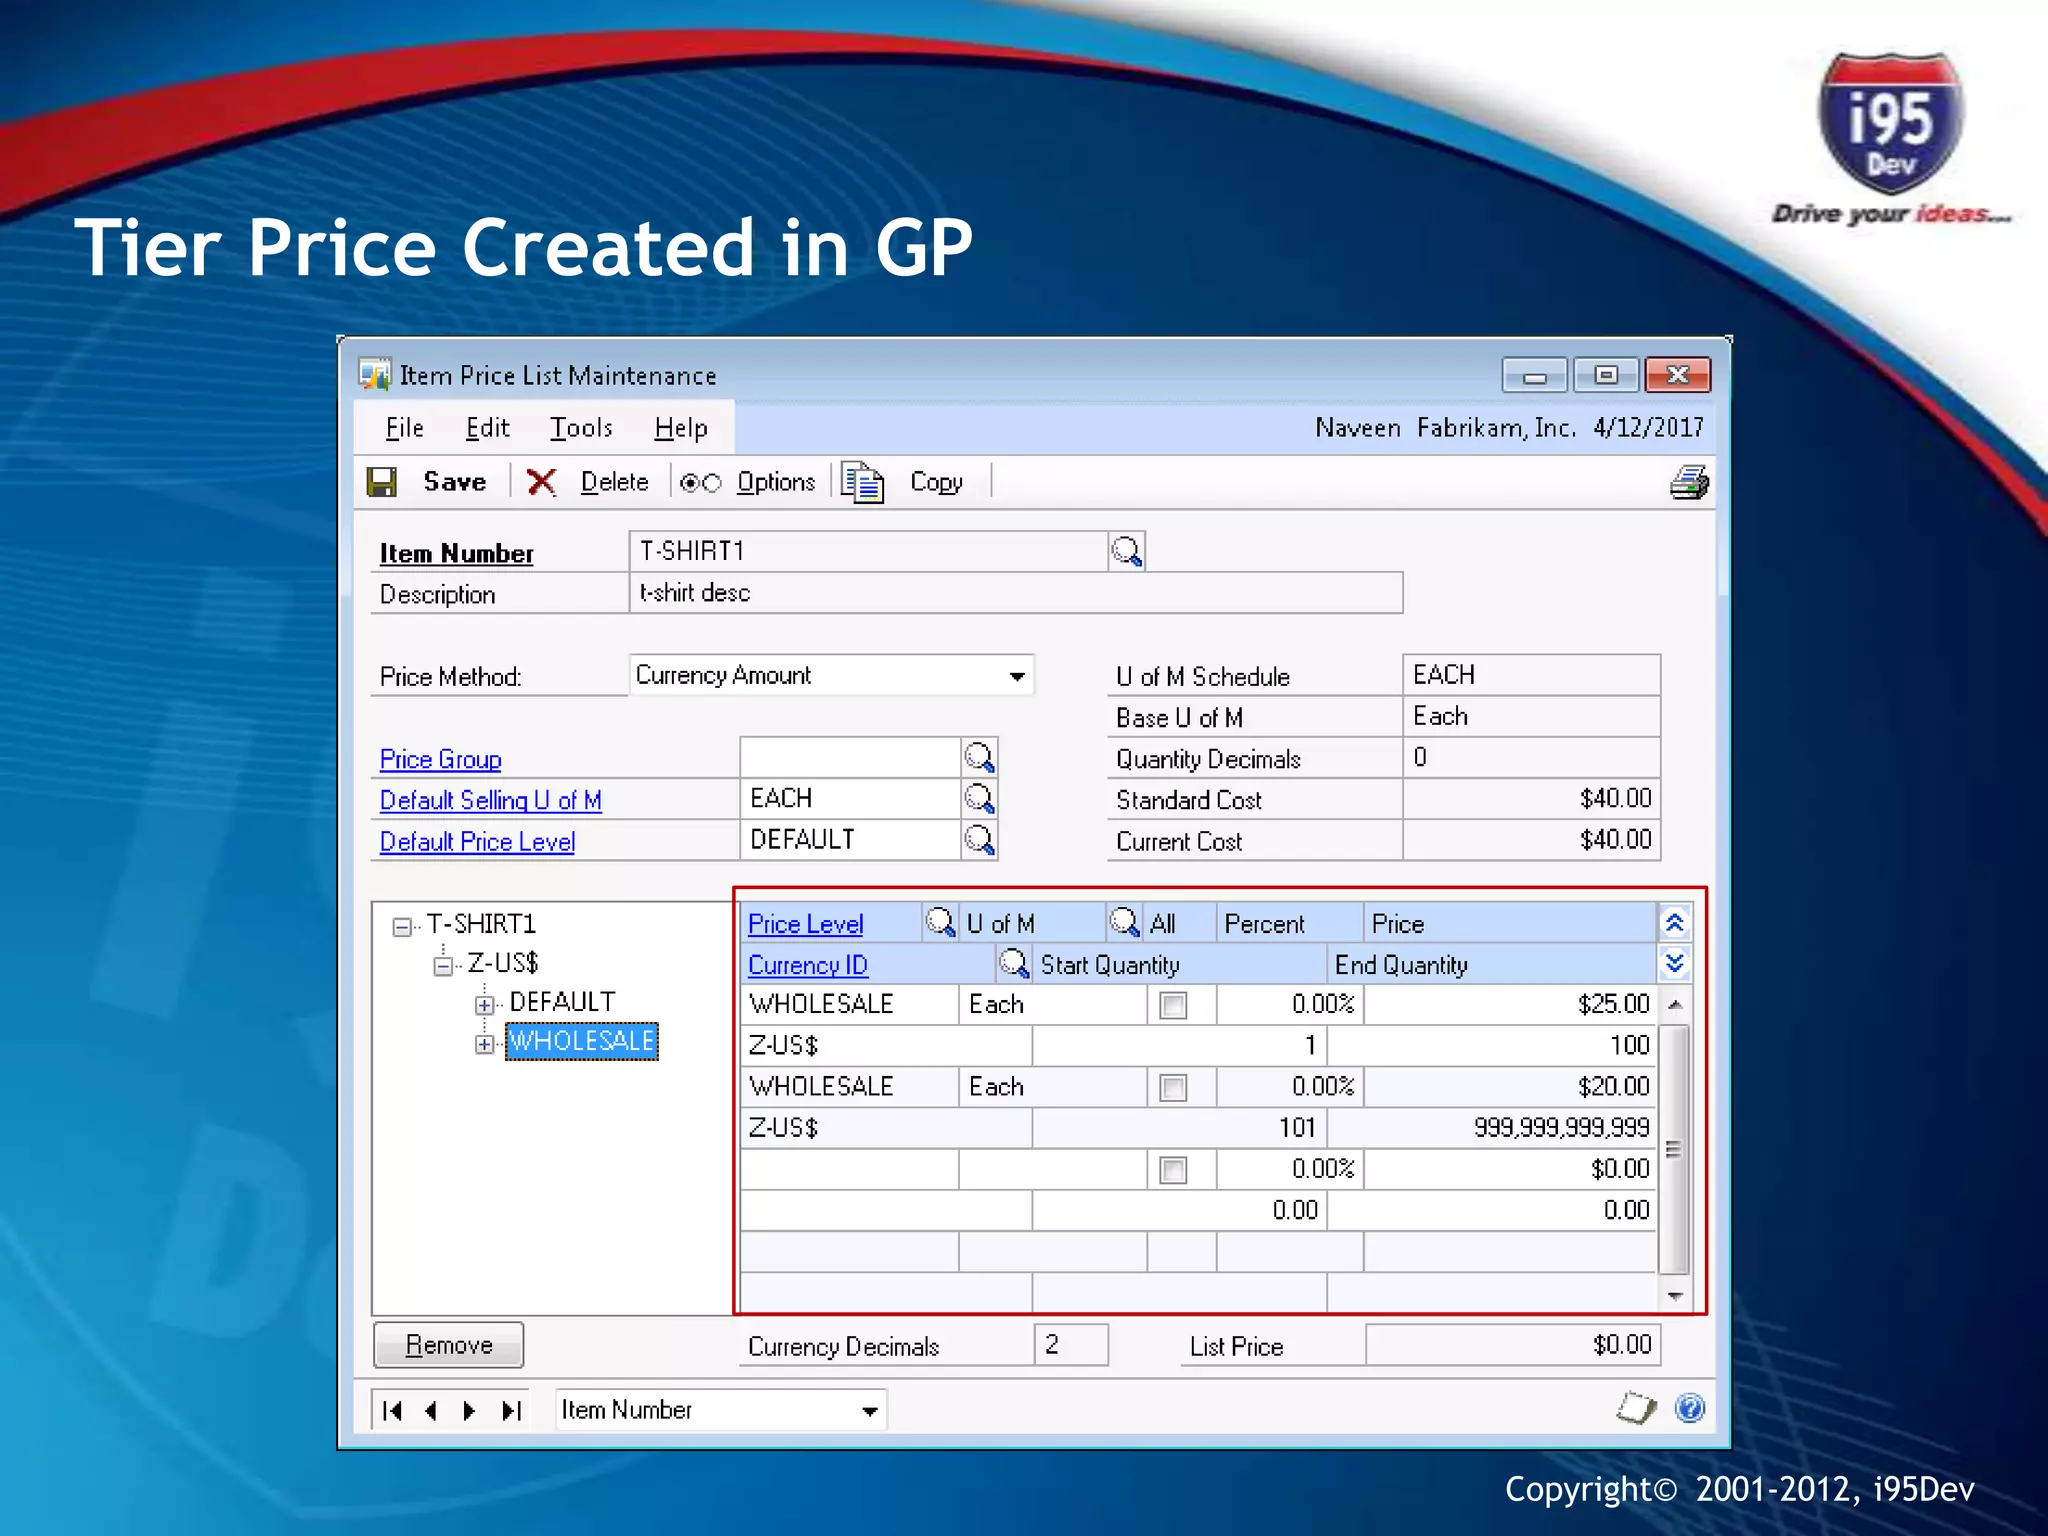Image resolution: width=2048 pixels, height=1536 pixels.
Task: Click the Remove button
Action: click(x=448, y=1345)
